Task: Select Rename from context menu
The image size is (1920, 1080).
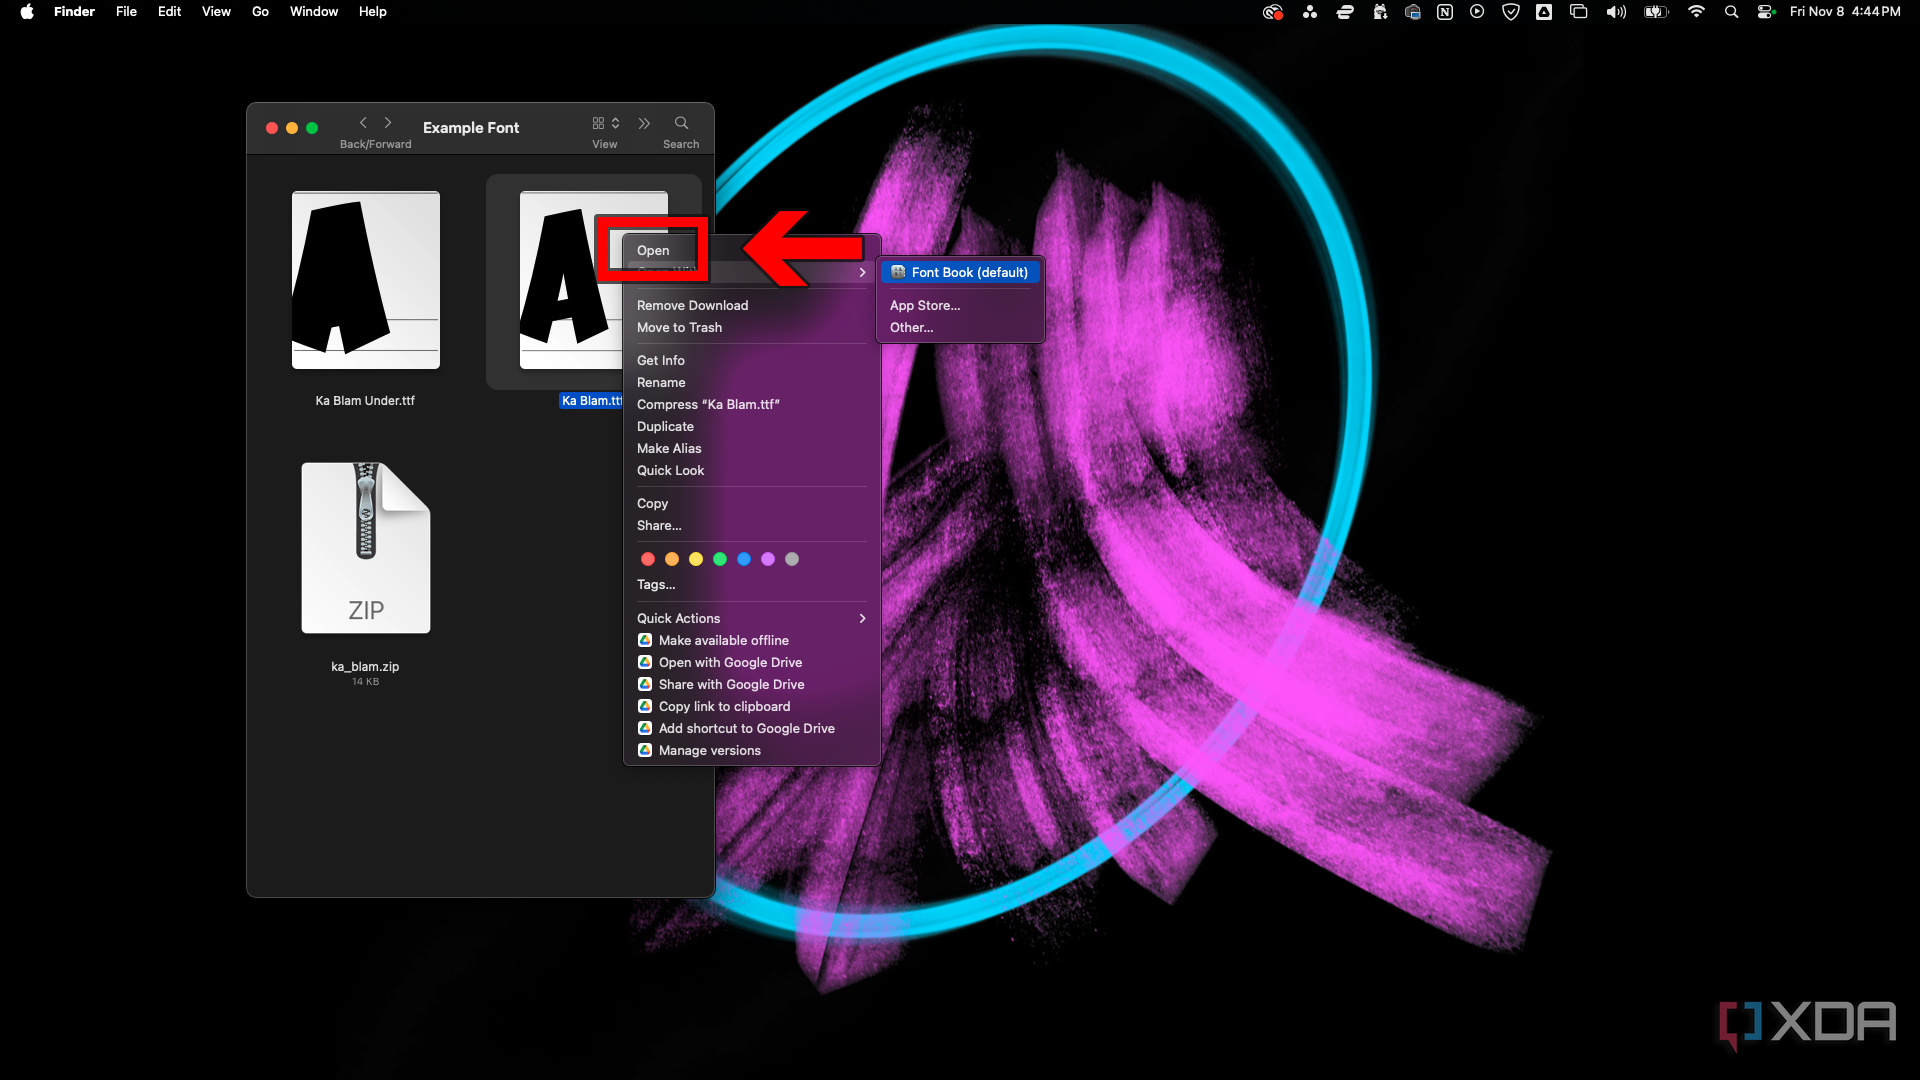Action: point(661,381)
